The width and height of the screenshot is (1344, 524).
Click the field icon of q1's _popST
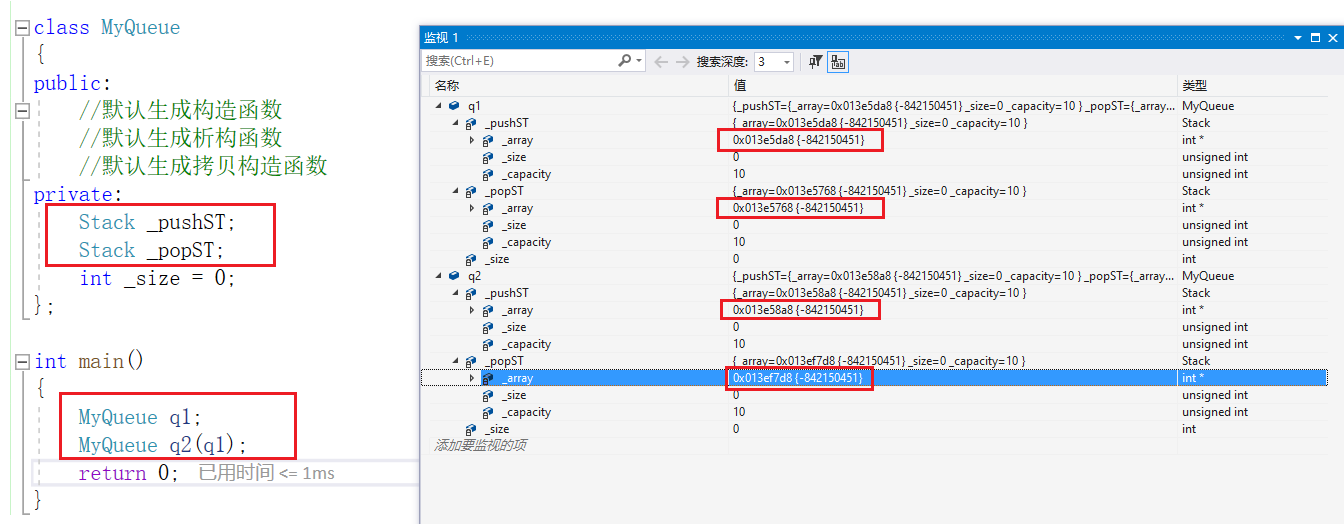pyautogui.click(x=471, y=191)
